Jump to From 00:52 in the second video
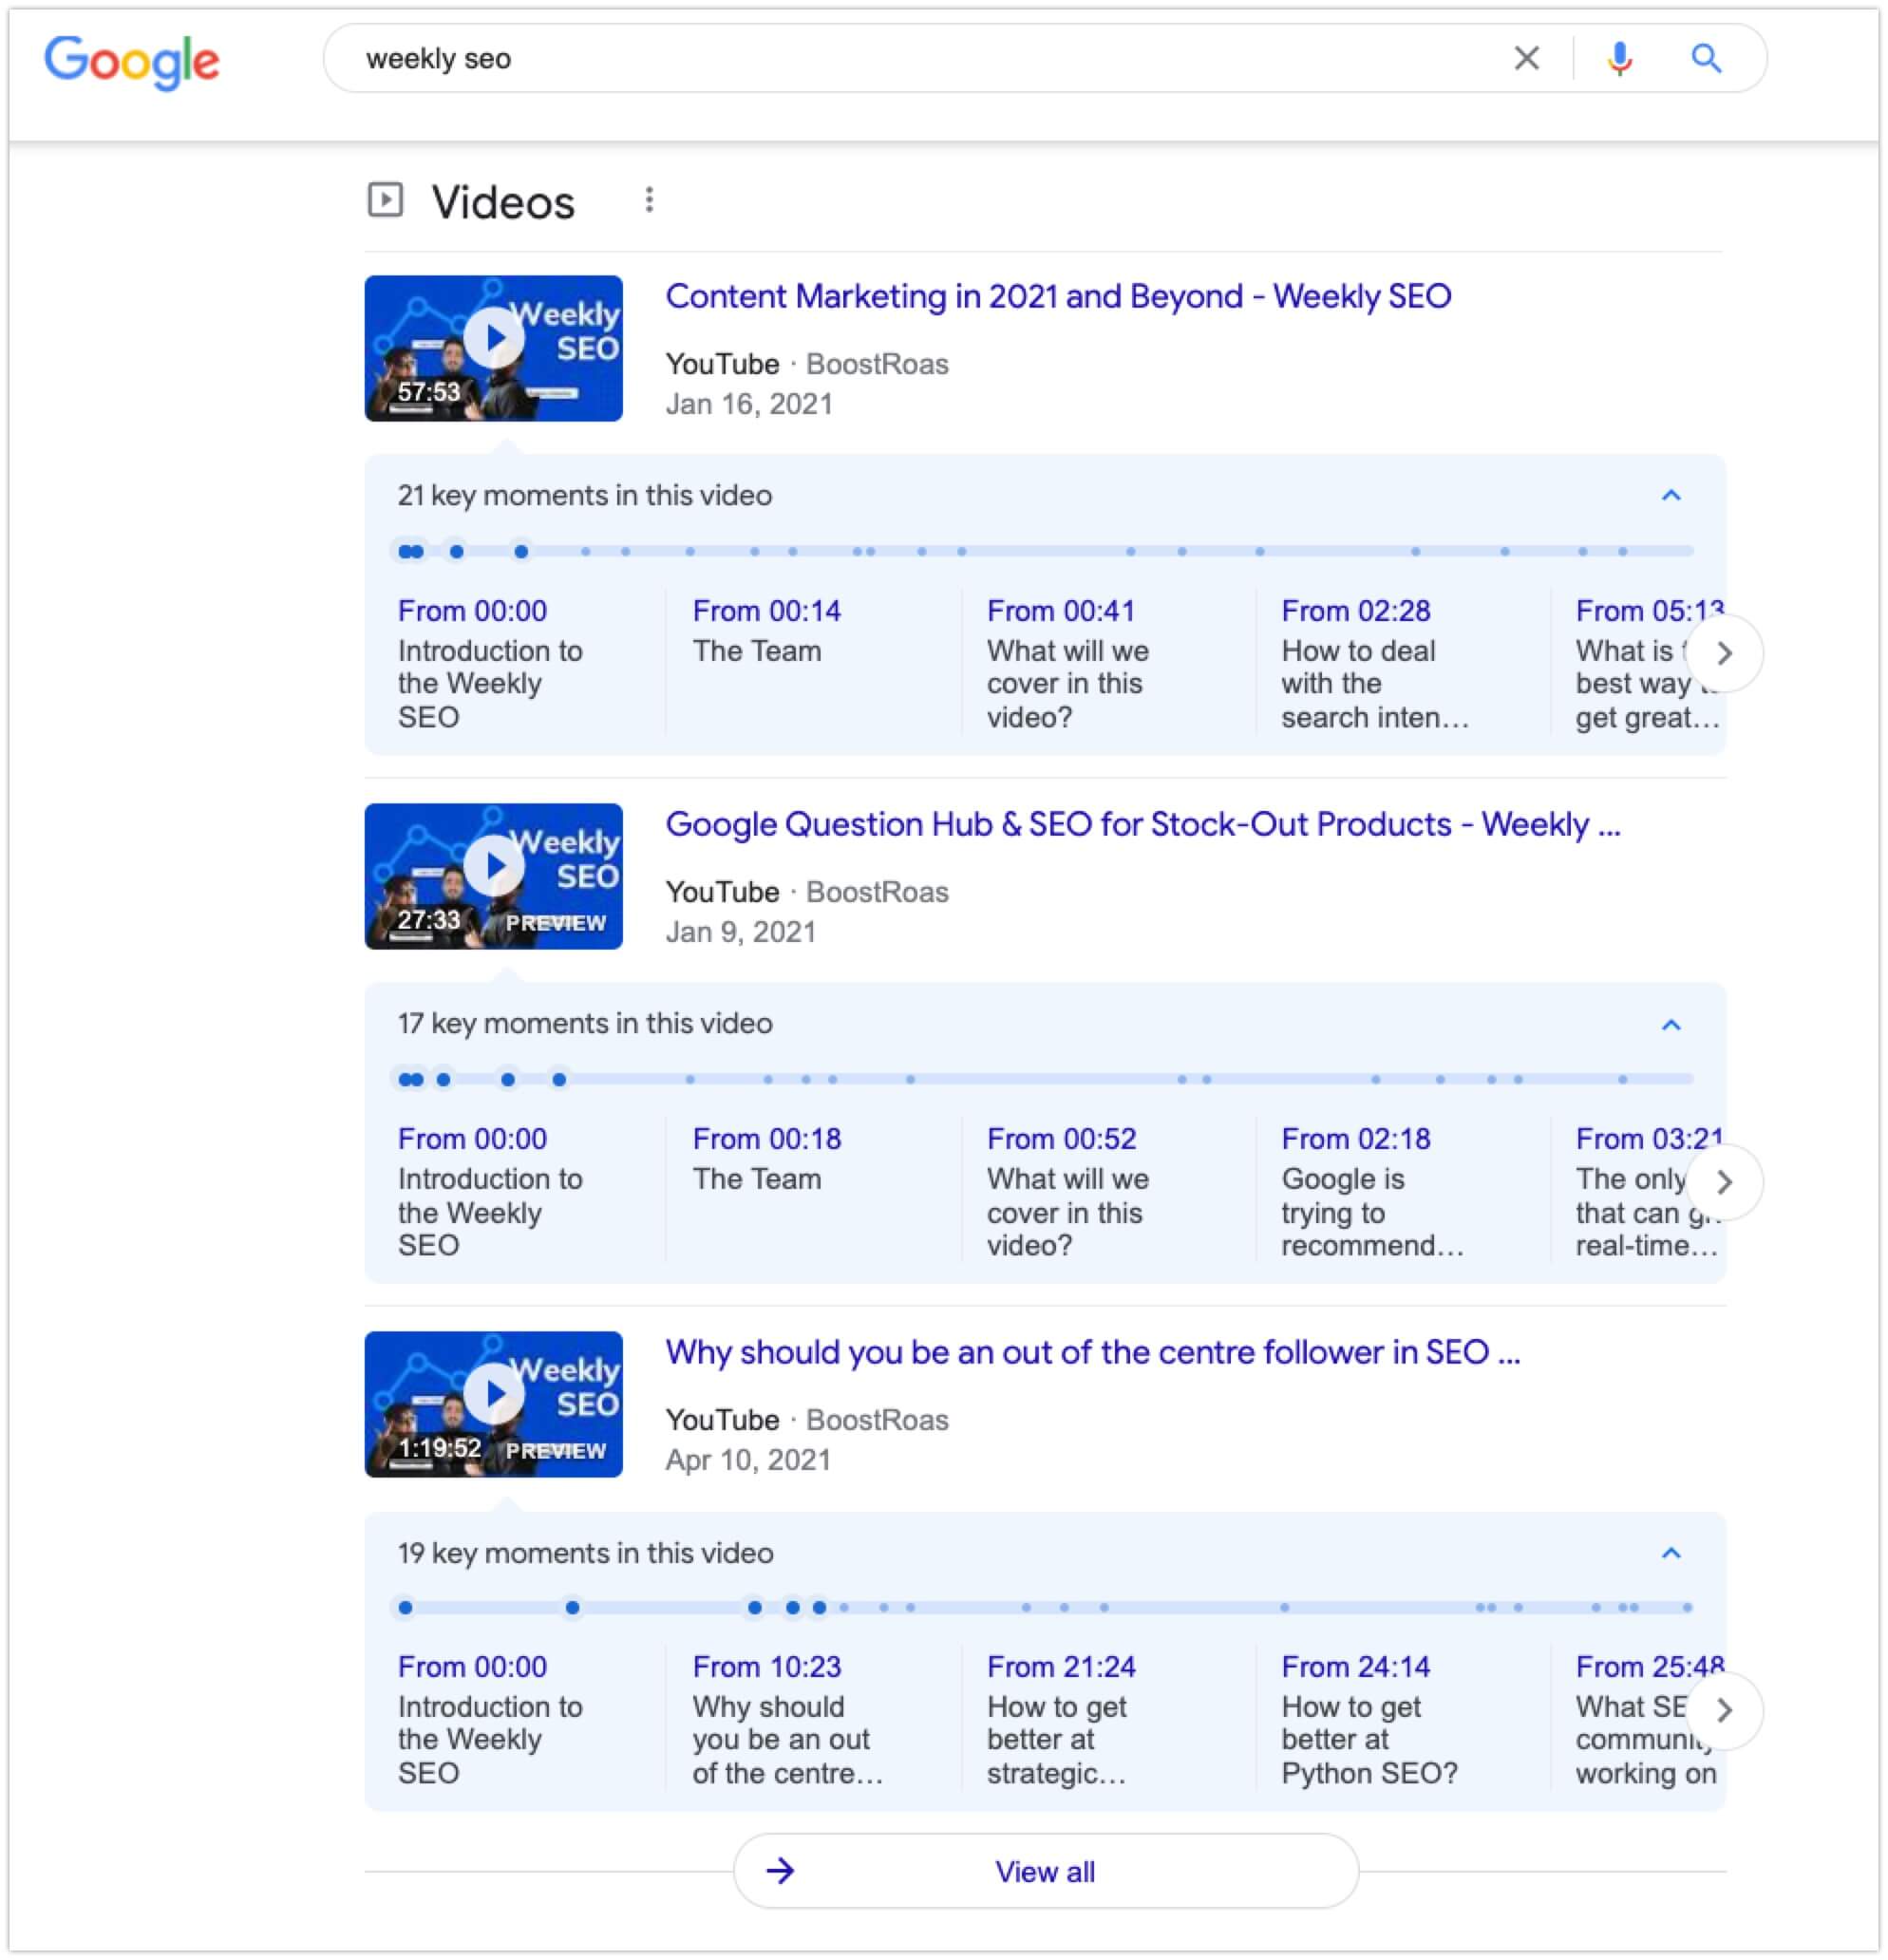Viewport: 1888px width, 1960px height. pyautogui.click(x=1068, y=1192)
